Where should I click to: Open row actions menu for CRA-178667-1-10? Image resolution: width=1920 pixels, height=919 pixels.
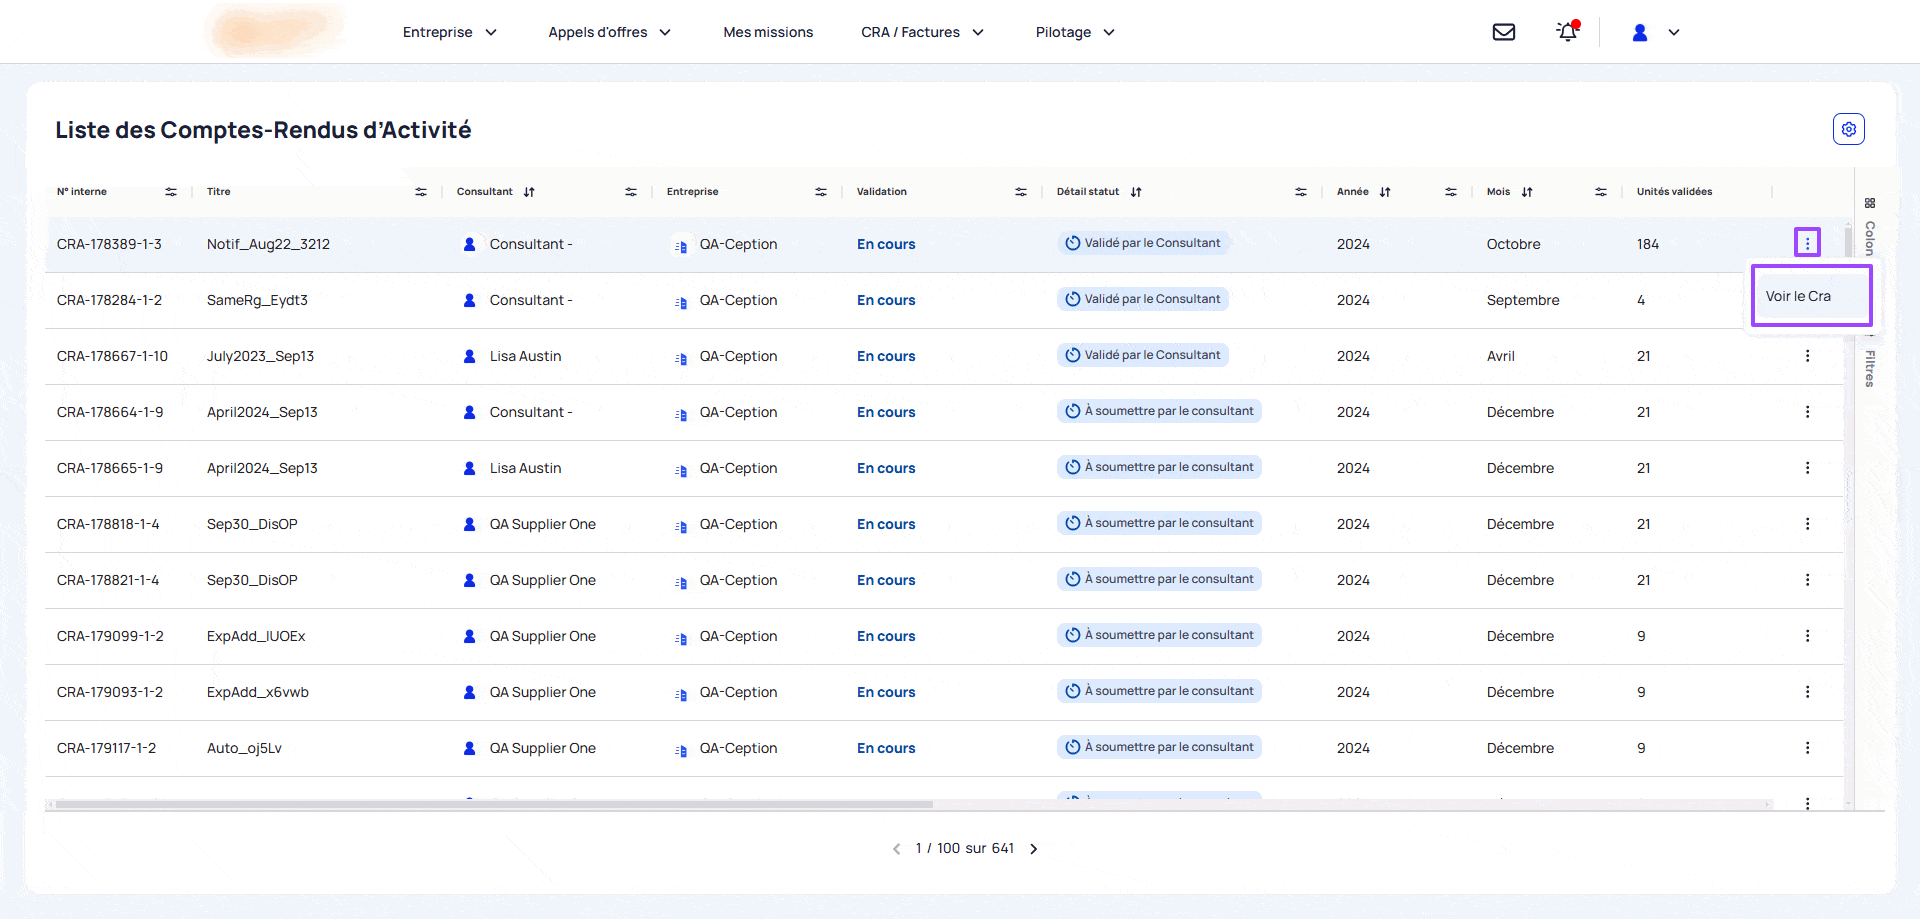[1807, 356]
